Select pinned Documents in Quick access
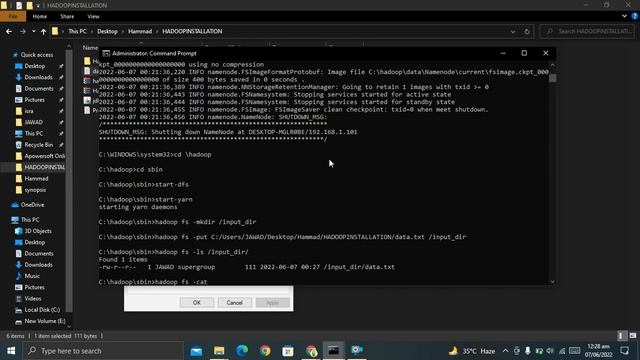Image resolution: width=640 pixels, height=360 pixels. (x=39, y=89)
